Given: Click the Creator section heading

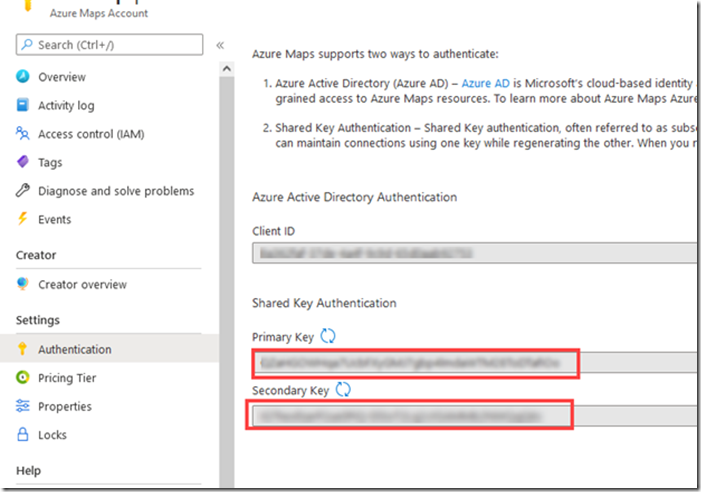Looking at the screenshot, I should click(x=36, y=255).
